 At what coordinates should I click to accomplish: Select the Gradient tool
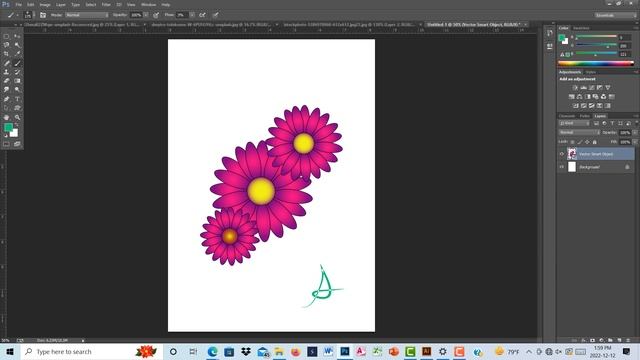(x=17, y=81)
